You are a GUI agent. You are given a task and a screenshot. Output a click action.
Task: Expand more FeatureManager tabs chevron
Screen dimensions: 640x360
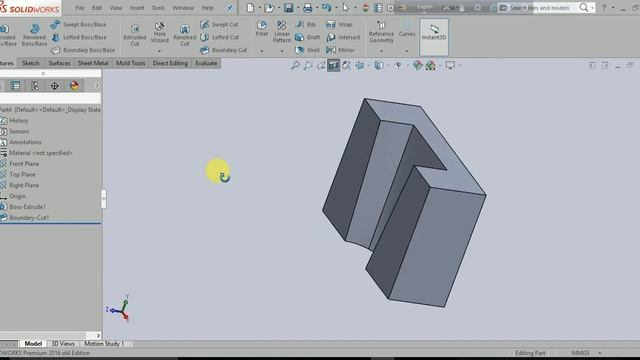(97, 85)
